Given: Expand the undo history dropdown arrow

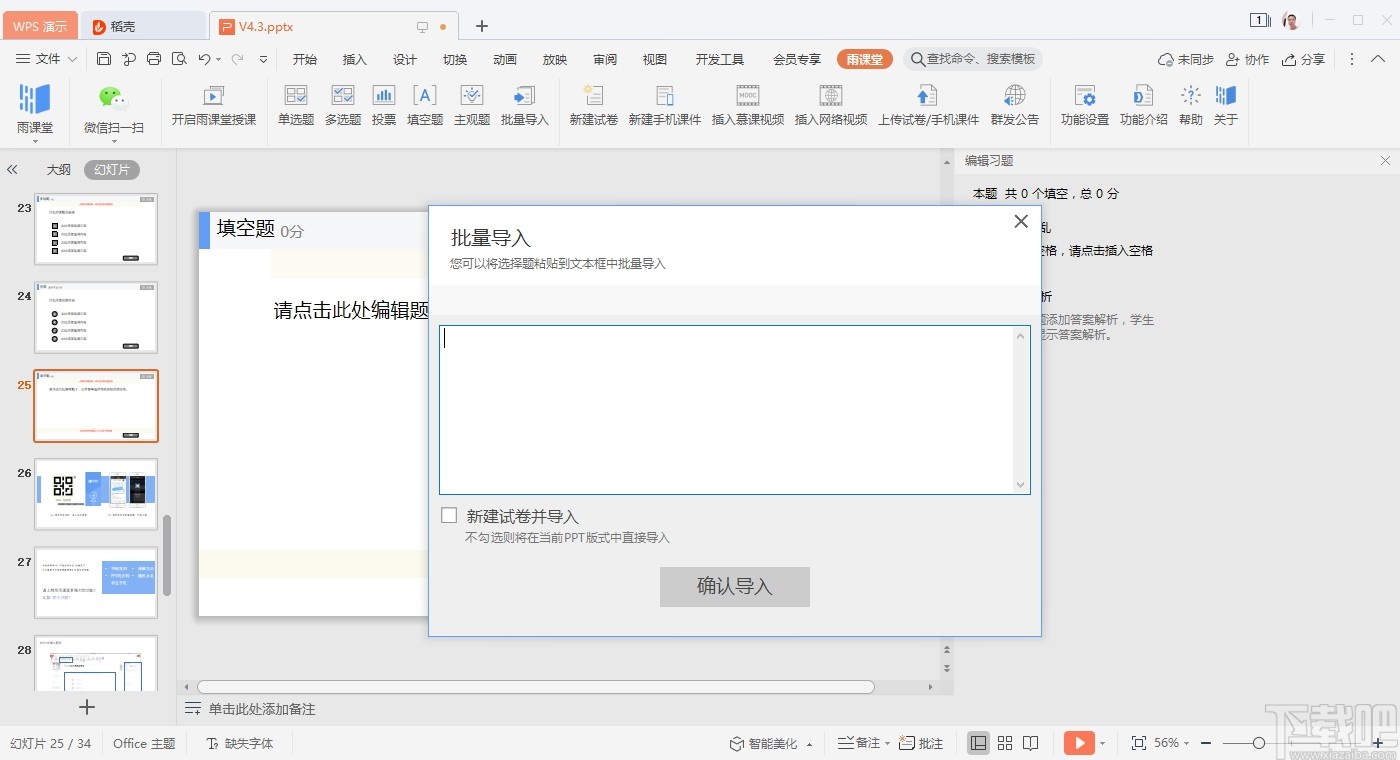Looking at the screenshot, I should (x=220, y=60).
